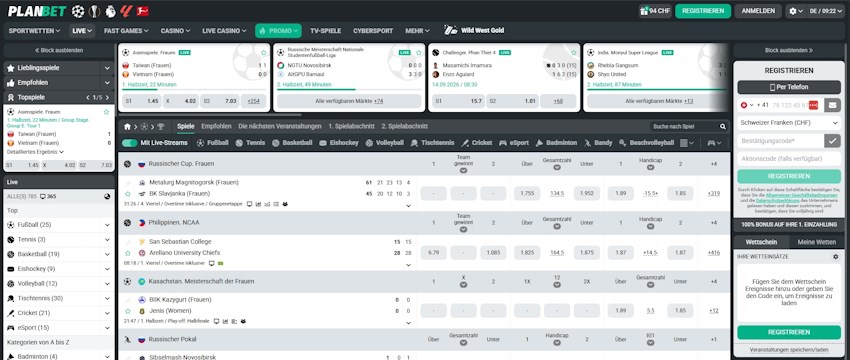Open the Premier League lion icon
The width and height of the screenshot is (850, 360).
(111, 11)
